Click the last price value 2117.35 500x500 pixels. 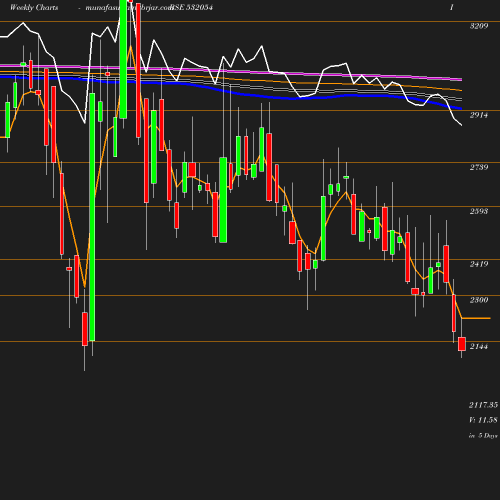pos(483,405)
